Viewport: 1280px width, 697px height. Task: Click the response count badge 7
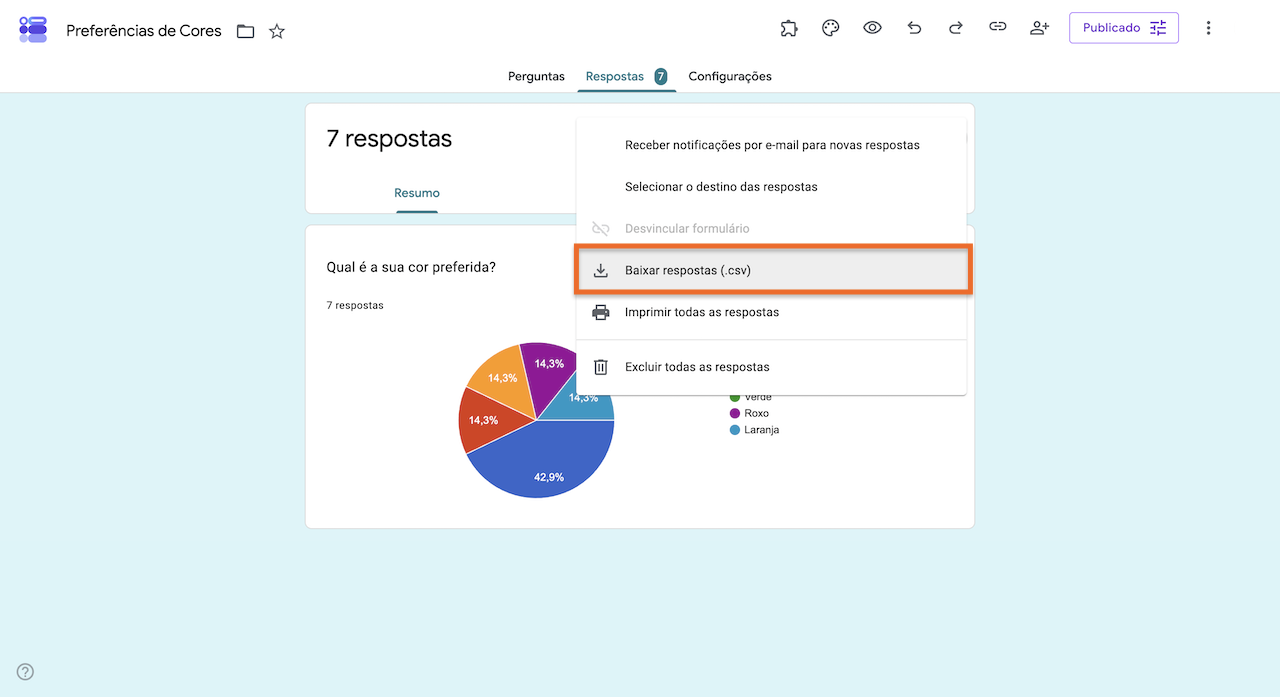[661, 76]
